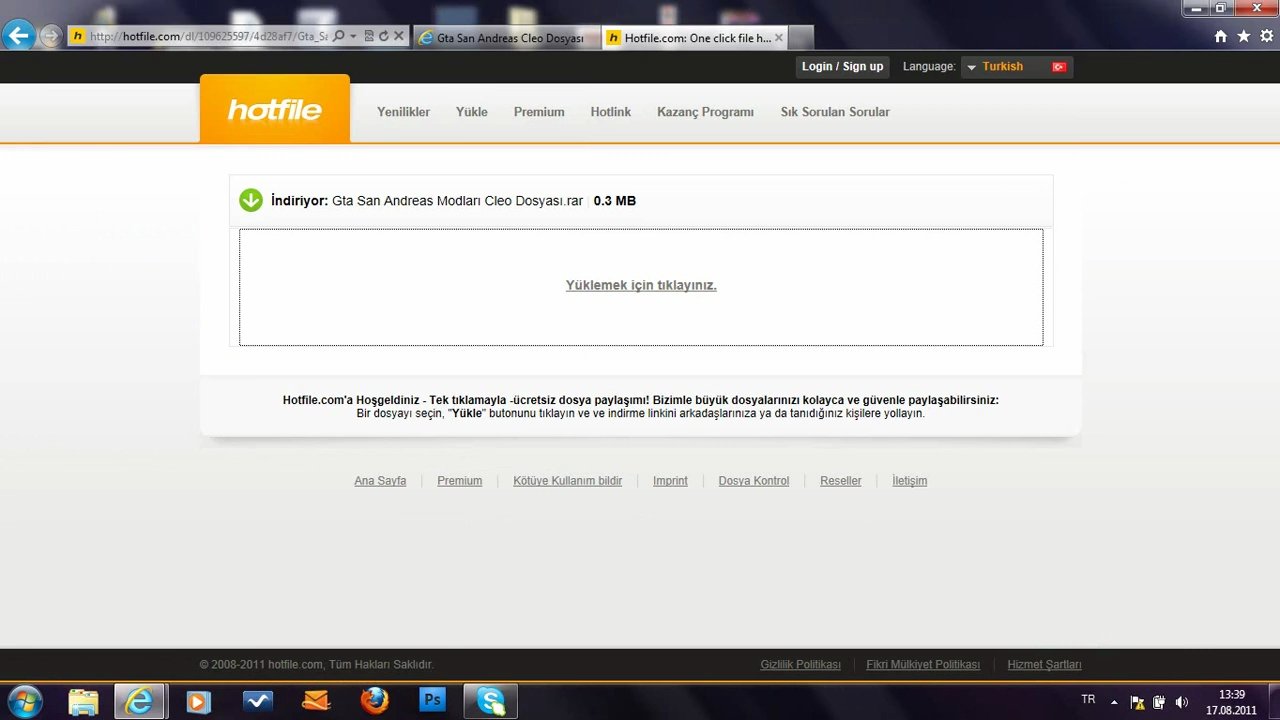Click the Kötüye Kullanım bildir link

568,481
